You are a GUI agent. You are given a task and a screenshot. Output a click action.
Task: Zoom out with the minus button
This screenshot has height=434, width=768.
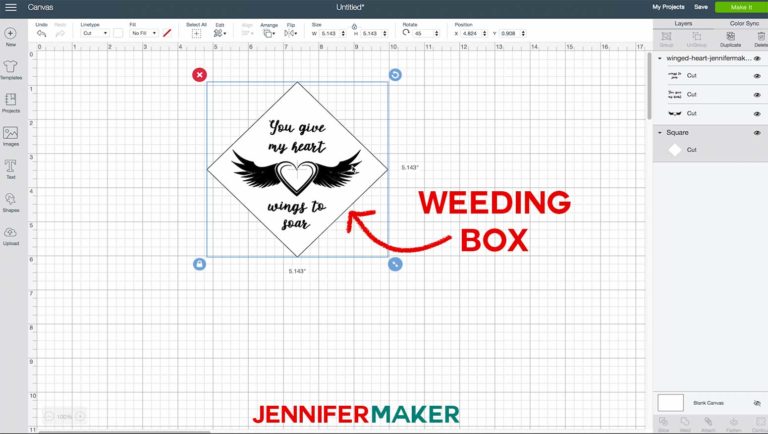pyautogui.click(x=49, y=416)
